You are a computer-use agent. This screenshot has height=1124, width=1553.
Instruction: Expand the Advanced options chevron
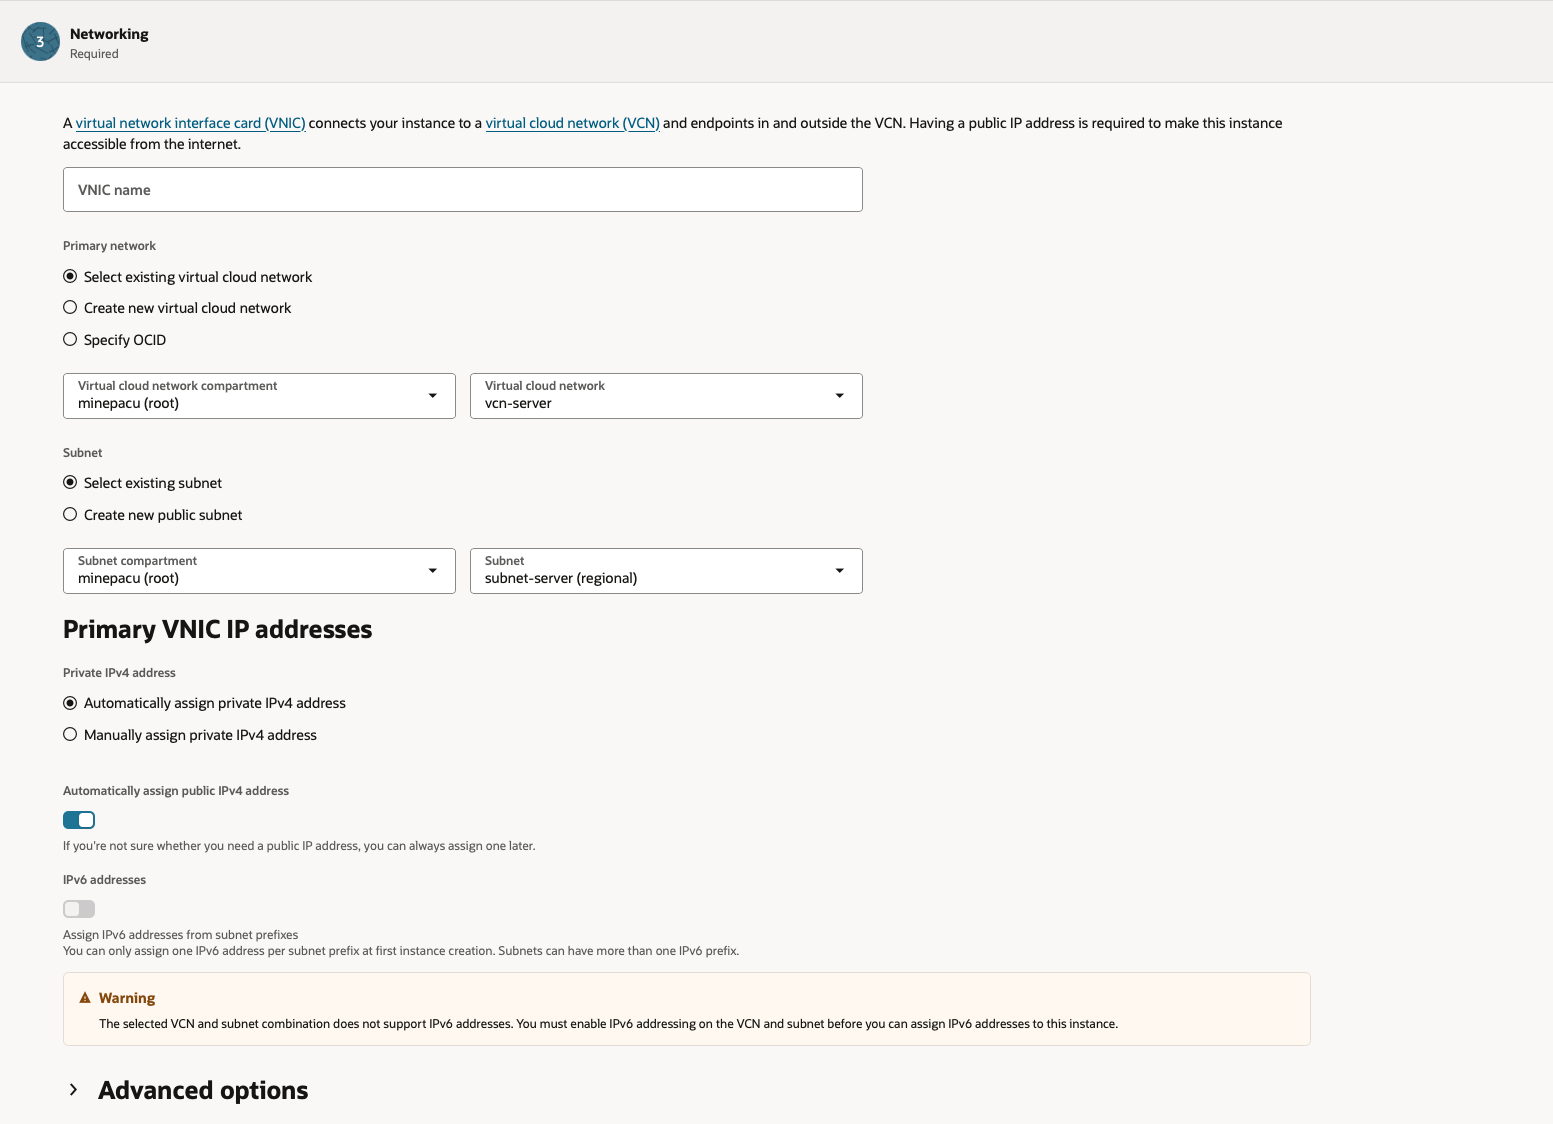click(74, 1090)
